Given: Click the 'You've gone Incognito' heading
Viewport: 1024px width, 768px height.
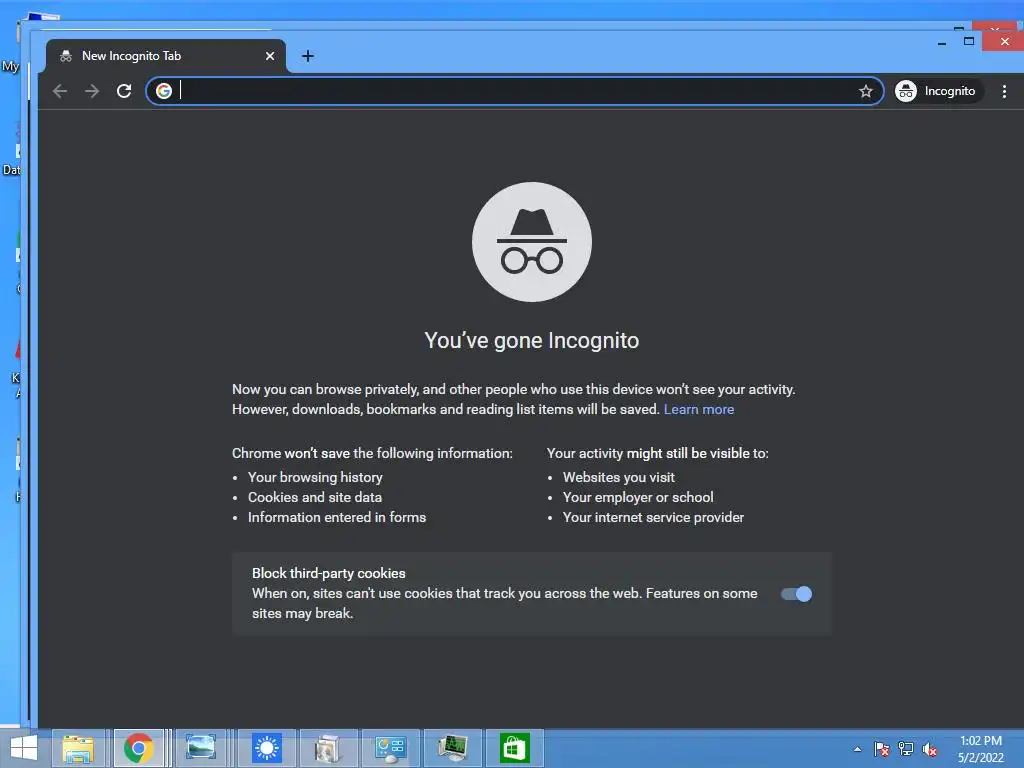Looking at the screenshot, I should [x=532, y=340].
